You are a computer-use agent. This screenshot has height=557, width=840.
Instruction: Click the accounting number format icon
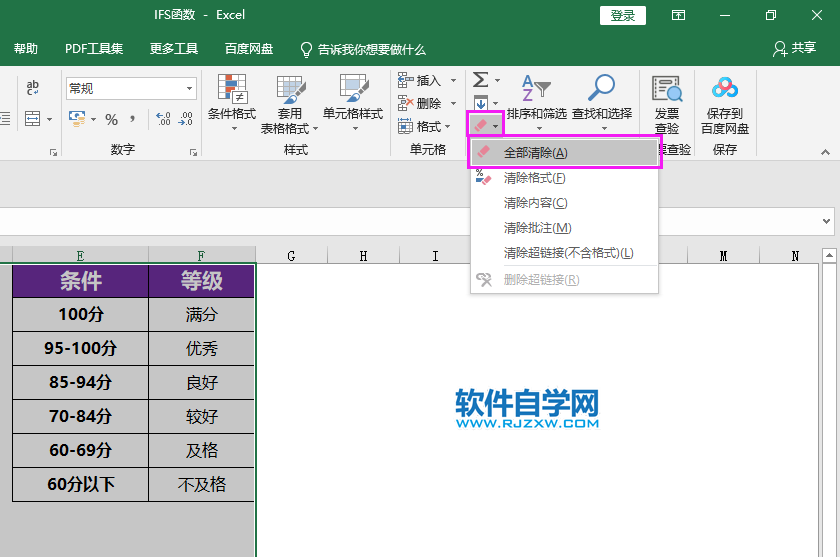[78, 118]
